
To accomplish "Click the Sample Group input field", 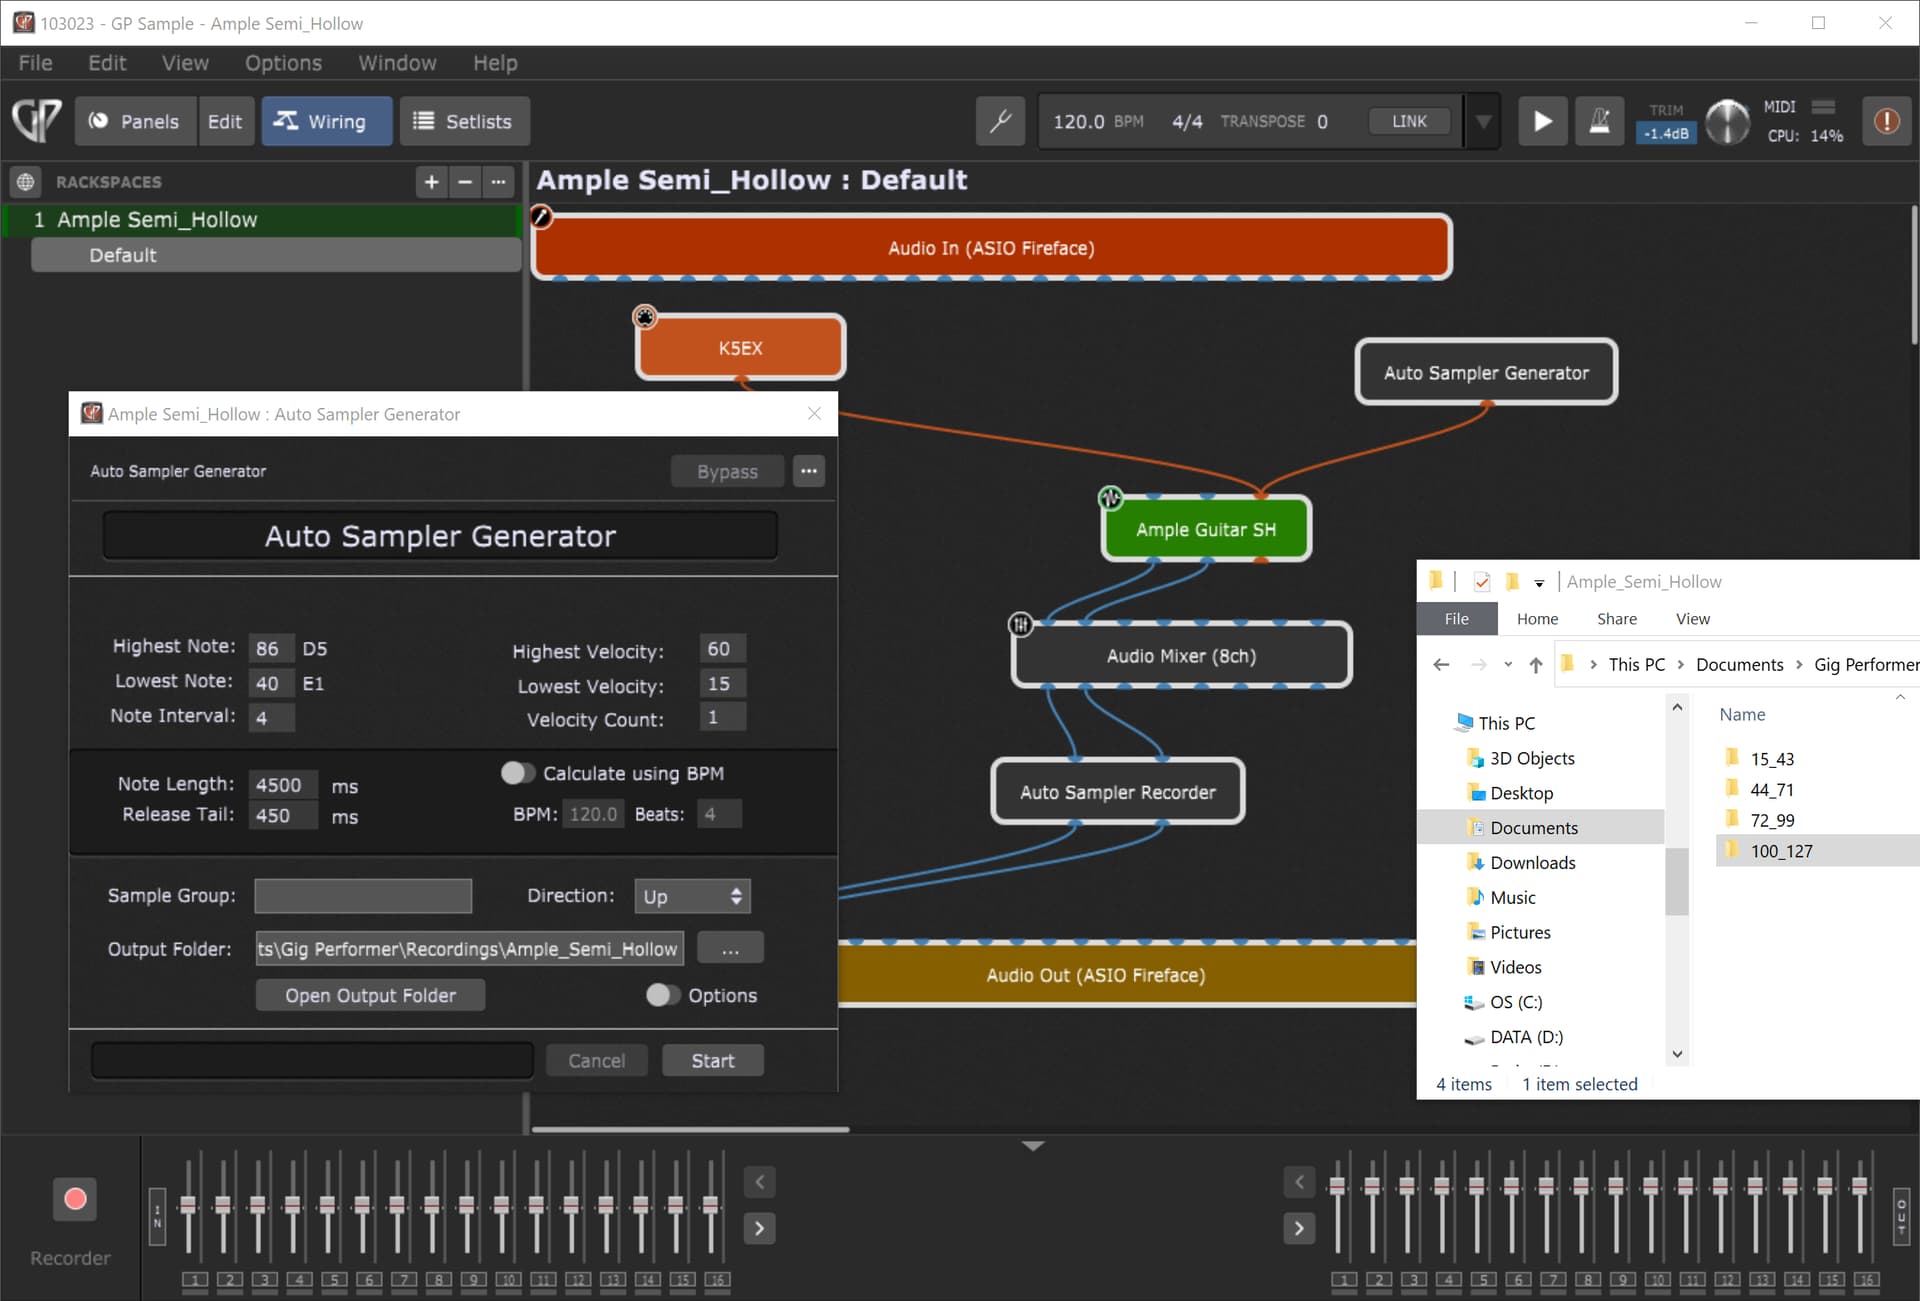I will point(363,896).
